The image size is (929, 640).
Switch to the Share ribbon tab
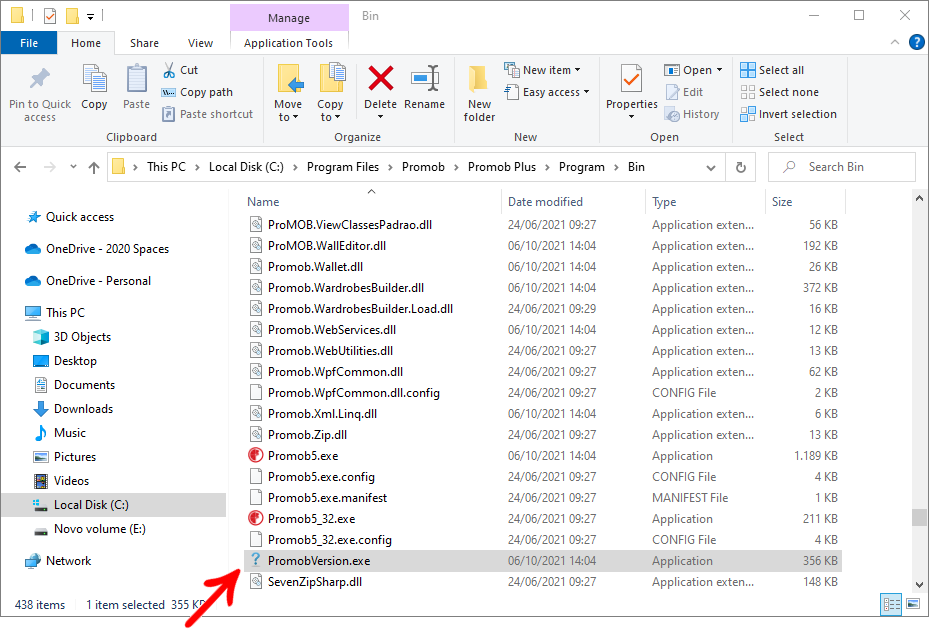pos(144,43)
